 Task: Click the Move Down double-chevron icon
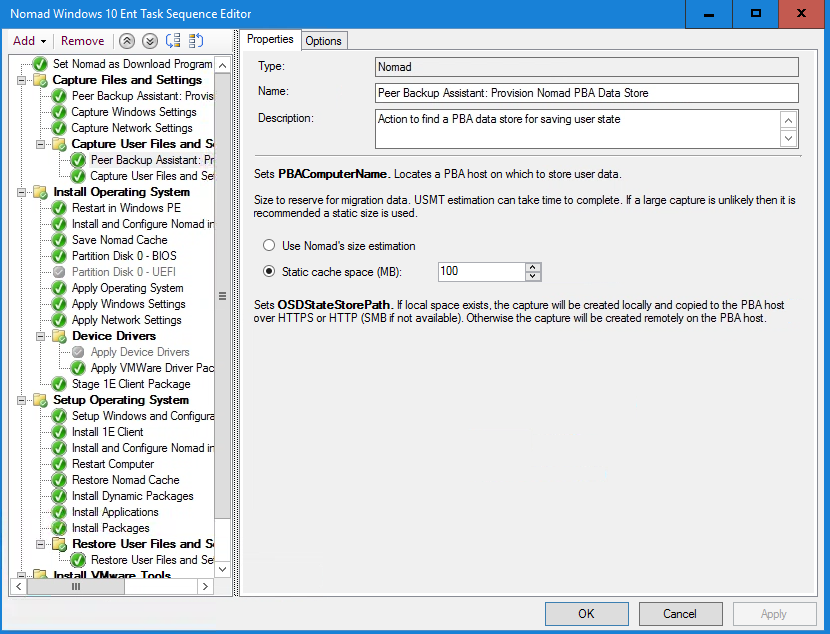pyautogui.click(x=150, y=41)
